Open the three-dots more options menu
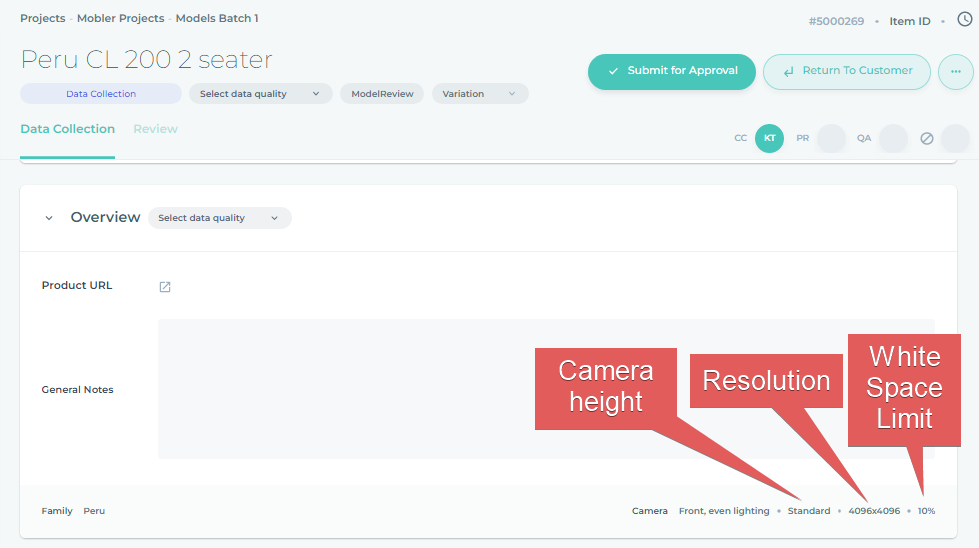The image size is (979, 548). [955, 72]
